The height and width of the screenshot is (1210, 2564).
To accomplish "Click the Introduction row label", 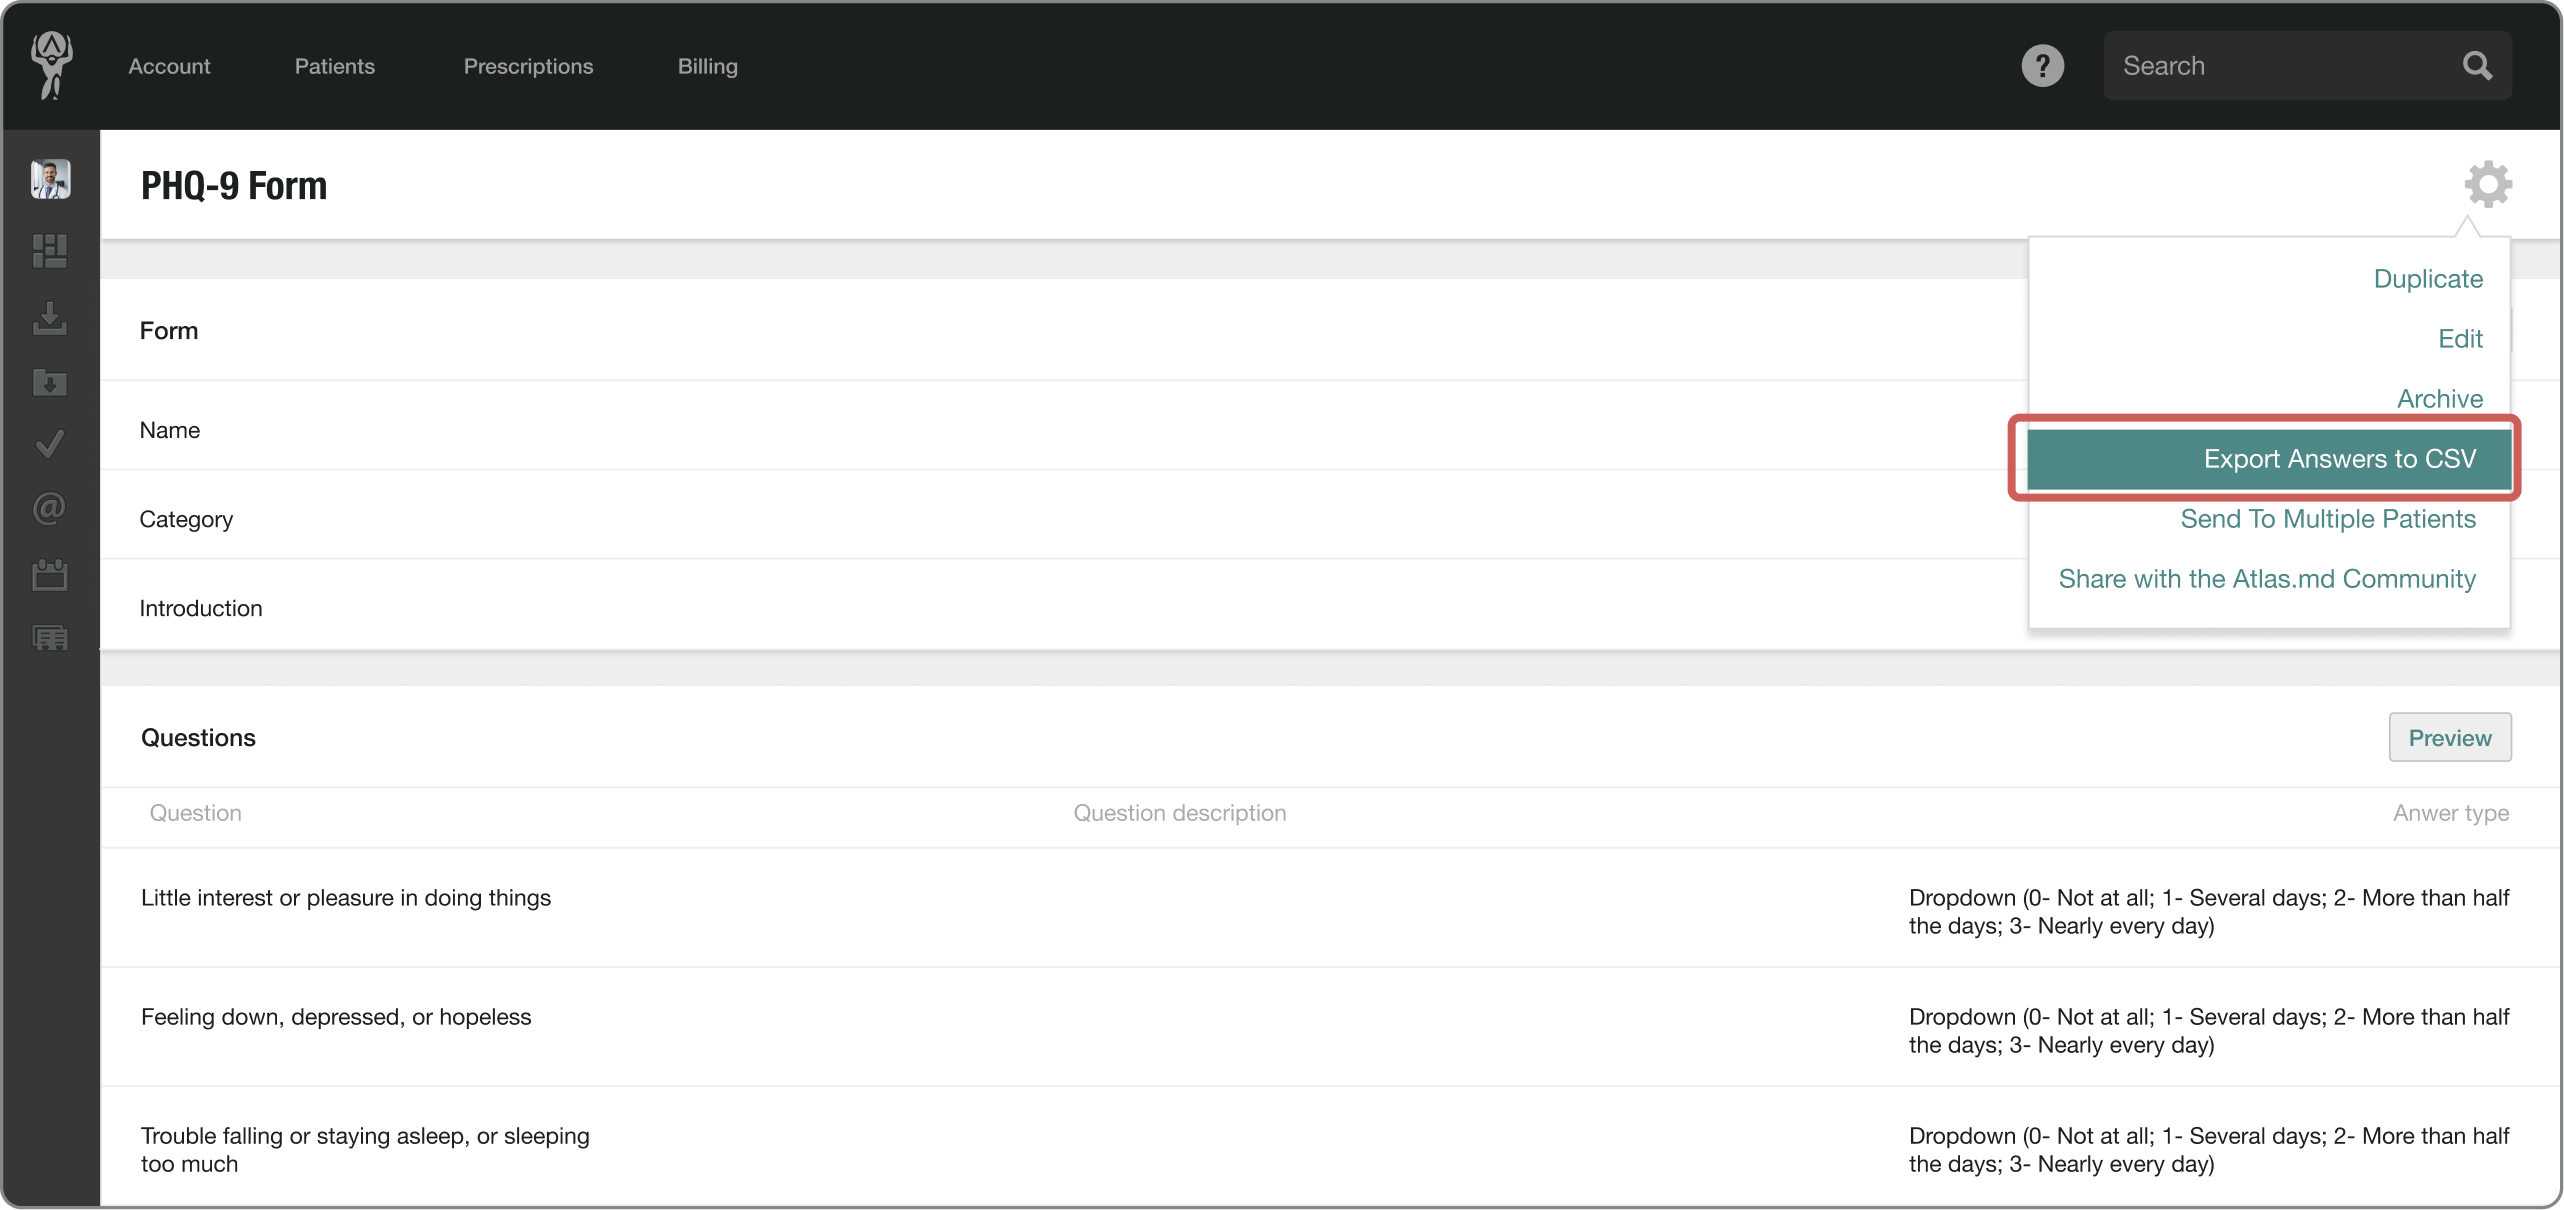I will pos(201,609).
